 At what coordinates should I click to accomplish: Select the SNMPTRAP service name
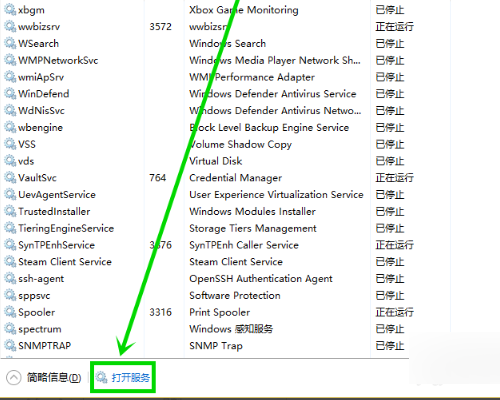click(x=45, y=346)
